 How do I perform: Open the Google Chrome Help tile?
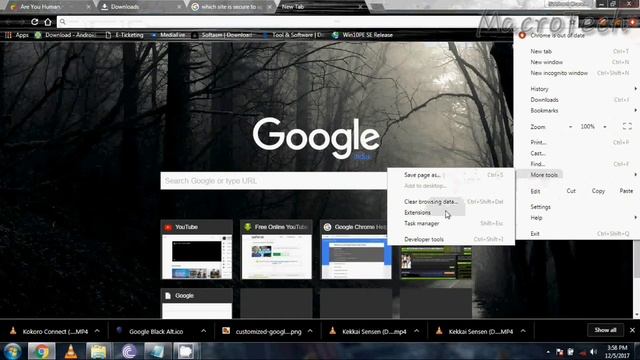(356, 249)
